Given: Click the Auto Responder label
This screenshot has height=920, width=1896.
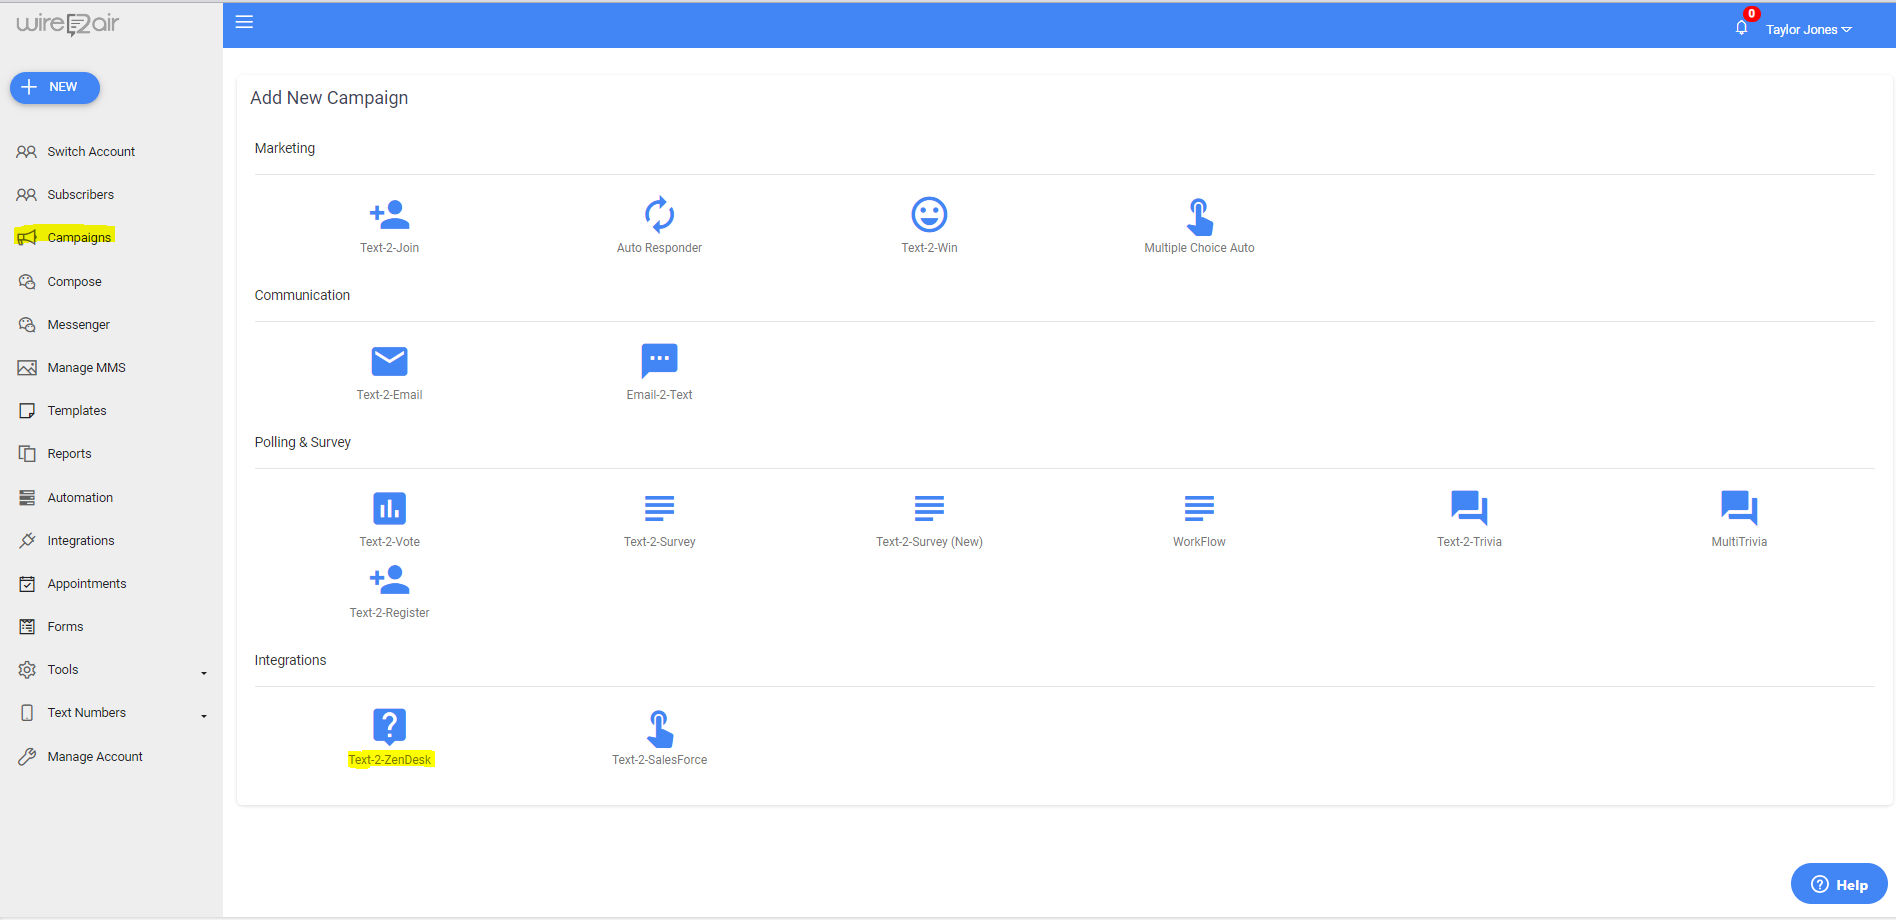Looking at the screenshot, I should click(x=659, y=248).
